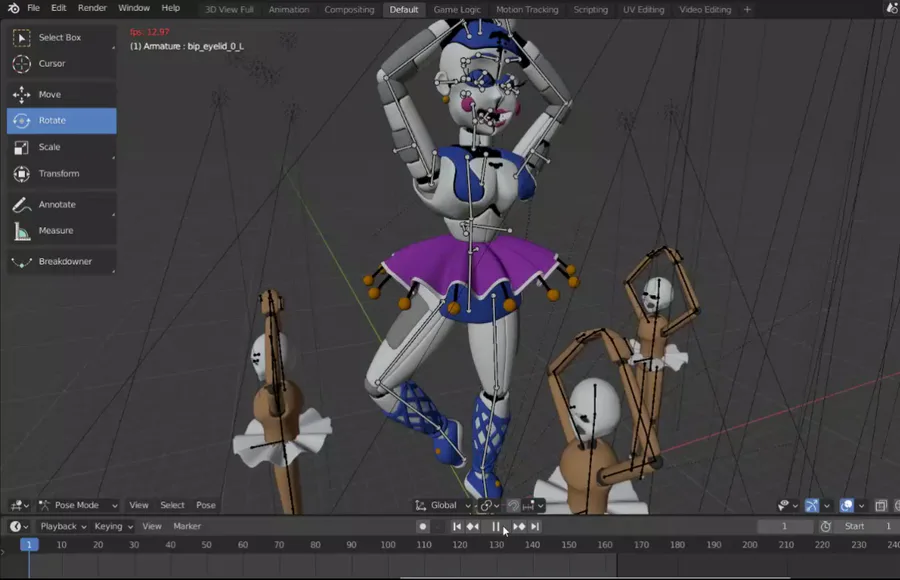Image resolution: width=900 pixels, height=580 pixels.
Task: Click the red fps: 12.97 readout
Action: pyautogui.click(x=150, y=32)
